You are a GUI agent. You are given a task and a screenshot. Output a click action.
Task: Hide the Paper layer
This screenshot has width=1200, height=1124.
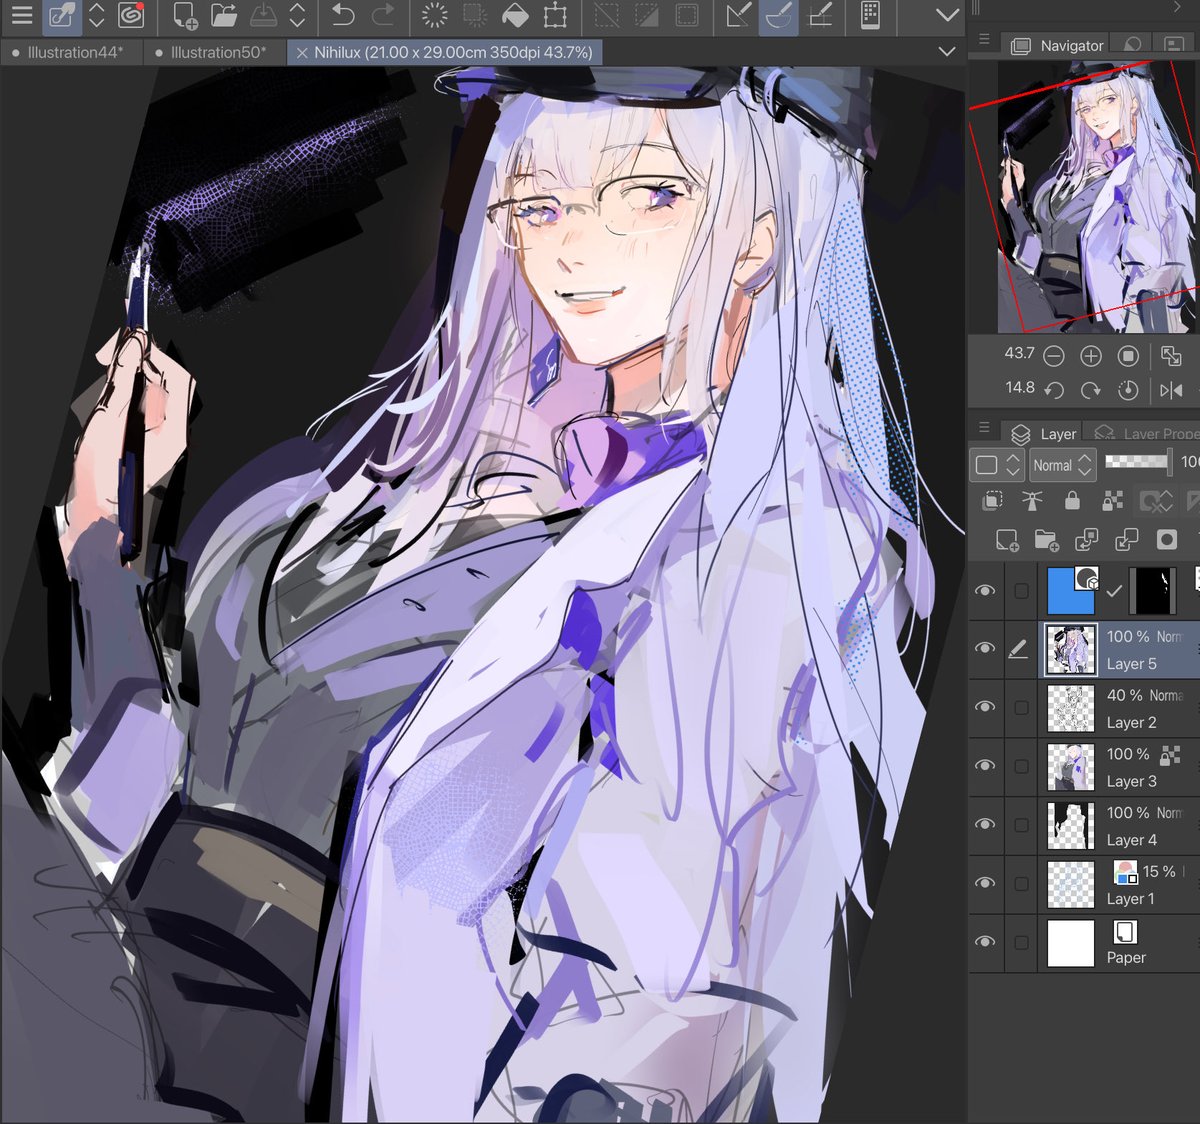[986, 942]
